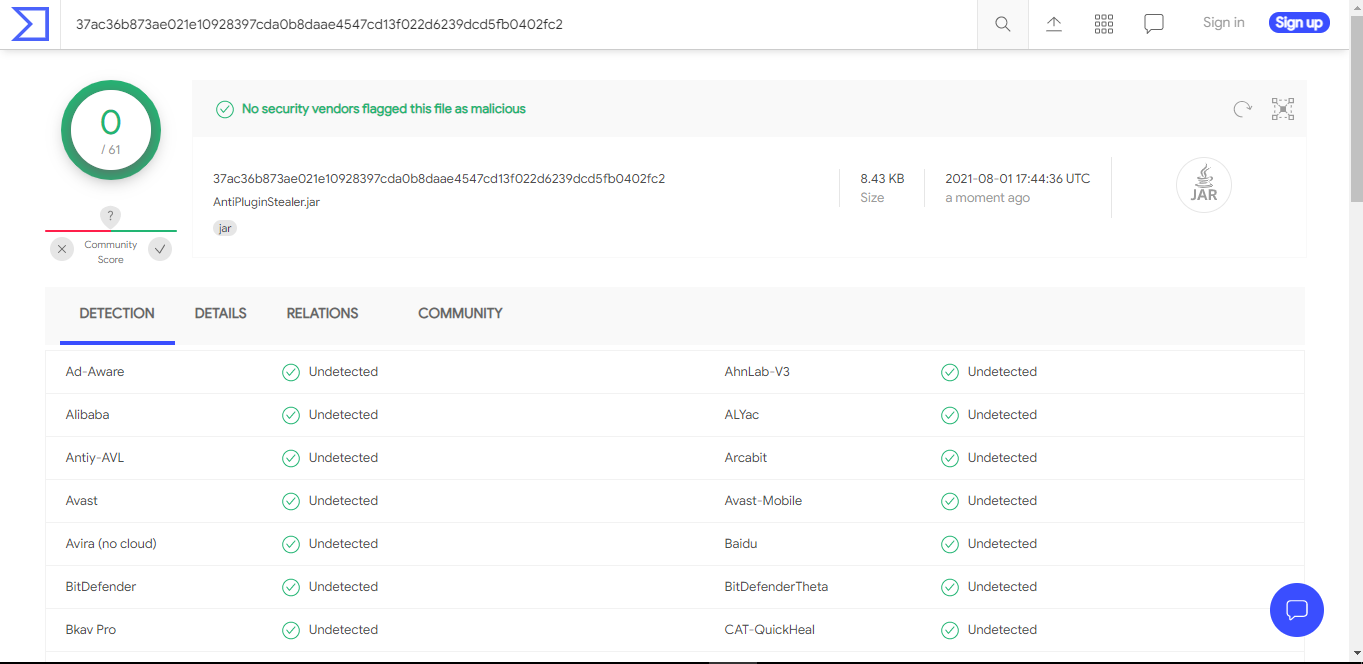Switch to the RELATIONS tab
This screenshot has height=664, width=1363.
(x=322, y=313)
